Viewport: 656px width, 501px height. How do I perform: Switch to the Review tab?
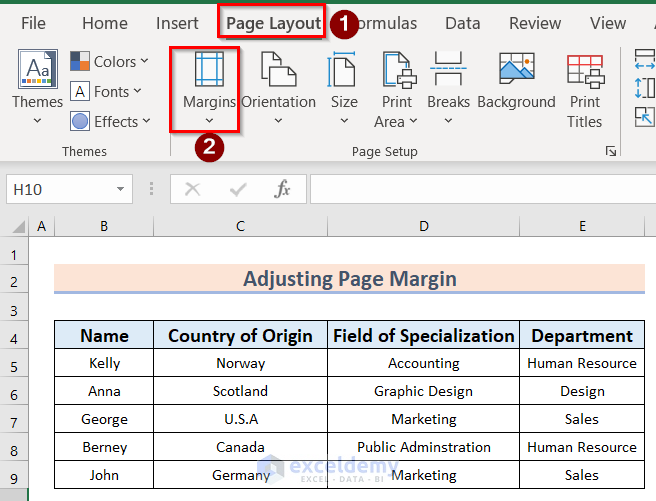535,23
